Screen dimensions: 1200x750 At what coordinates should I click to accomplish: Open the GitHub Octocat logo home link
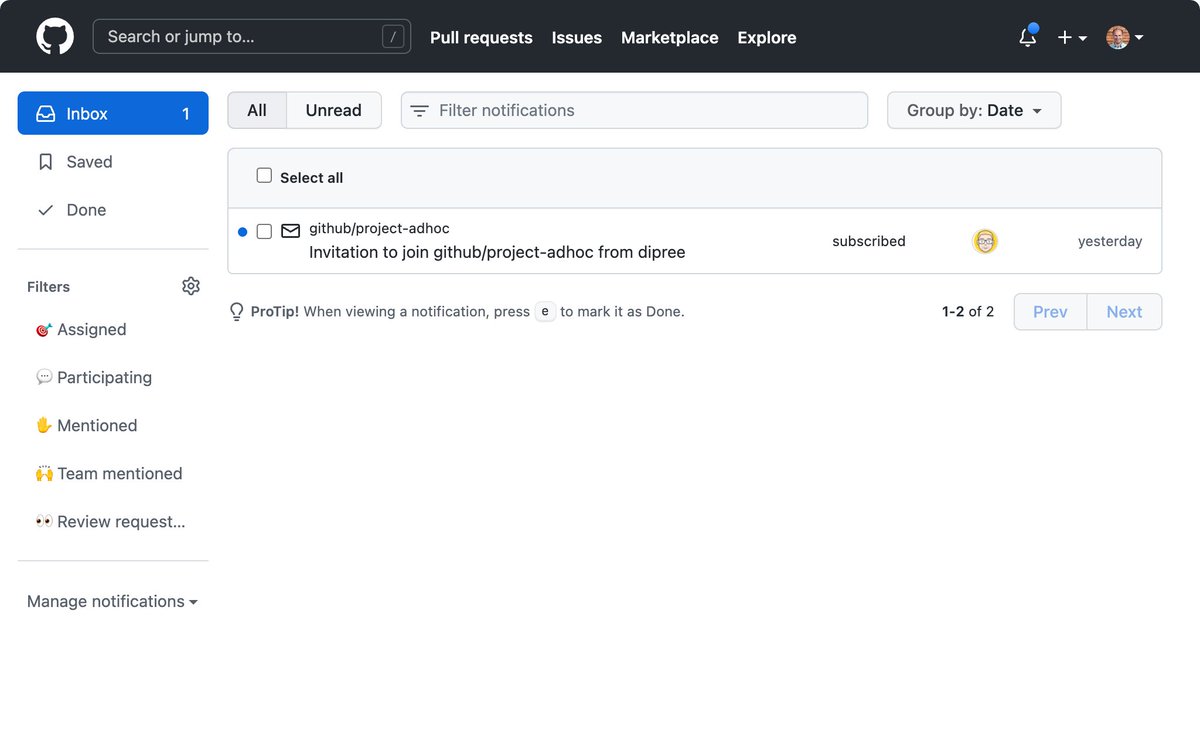(55, 37)
